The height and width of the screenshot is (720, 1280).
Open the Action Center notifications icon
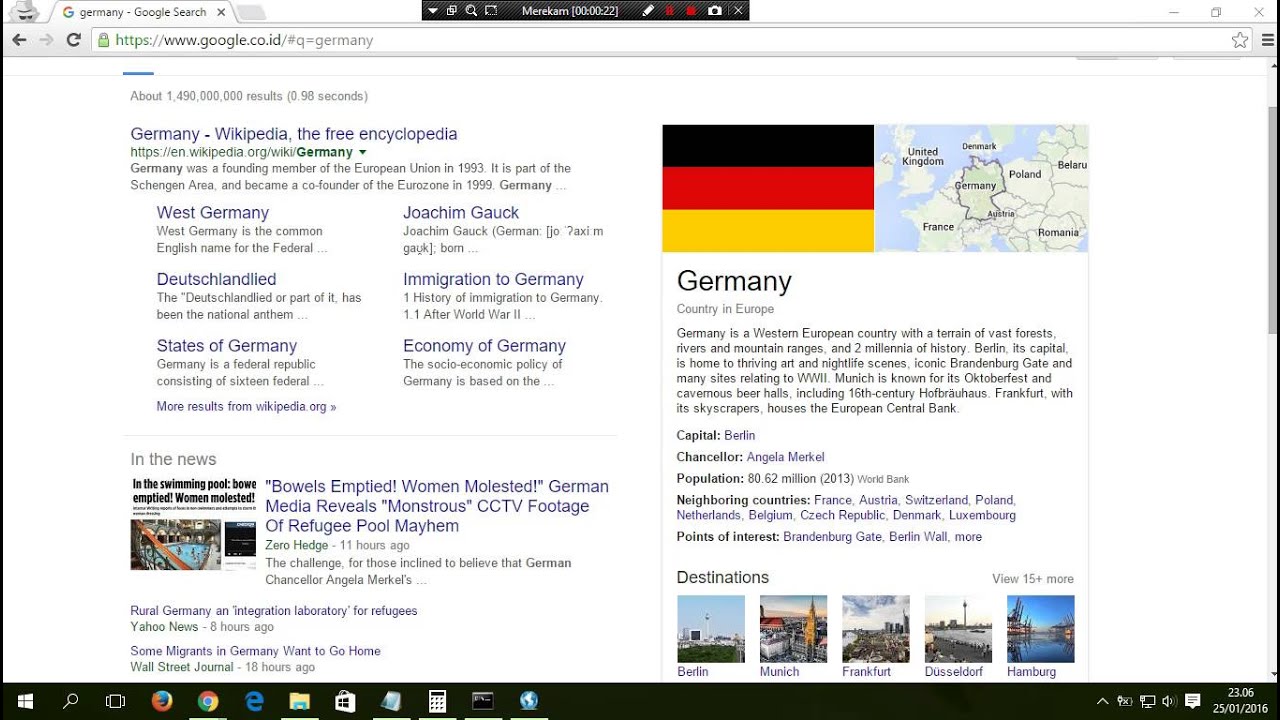[x=1193, y=701]
